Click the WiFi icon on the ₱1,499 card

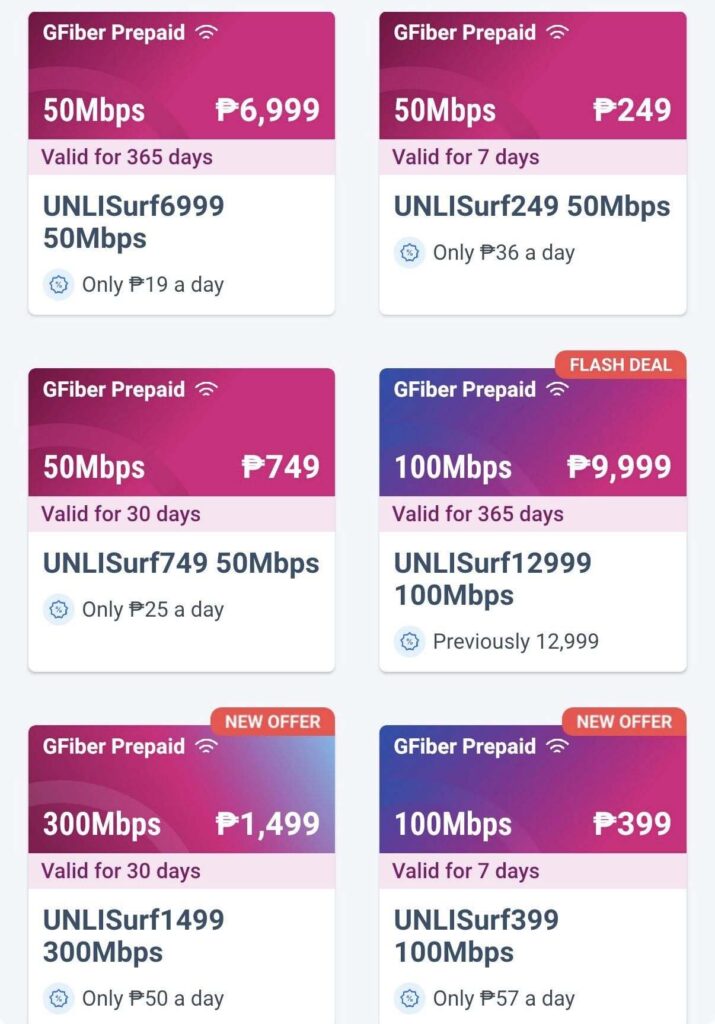tap(207, 746)
